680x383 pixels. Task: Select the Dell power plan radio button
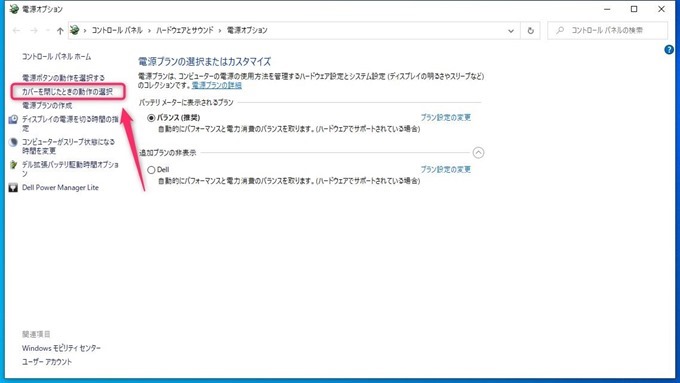click(151, 170)
